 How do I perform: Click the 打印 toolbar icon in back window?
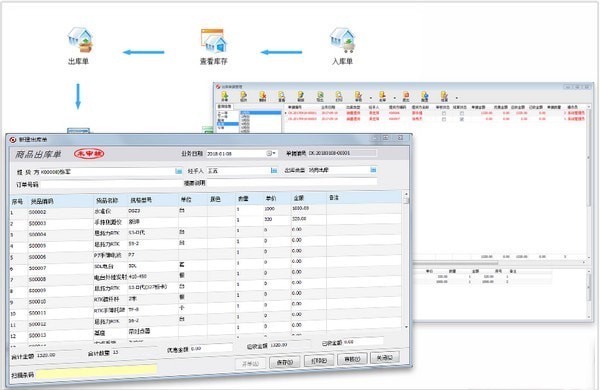pos(339,96)
